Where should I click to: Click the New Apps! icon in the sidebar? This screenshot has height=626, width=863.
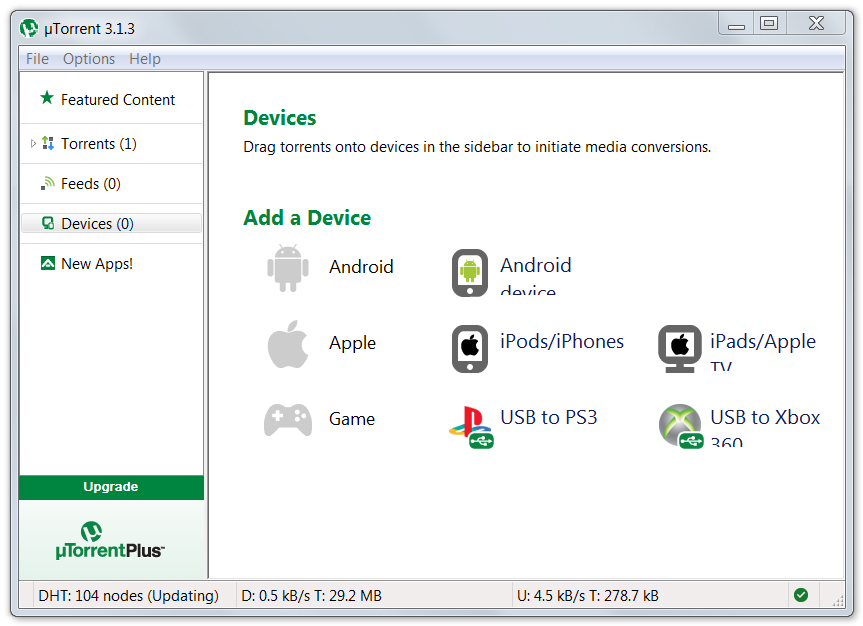(x=48, y=263)
